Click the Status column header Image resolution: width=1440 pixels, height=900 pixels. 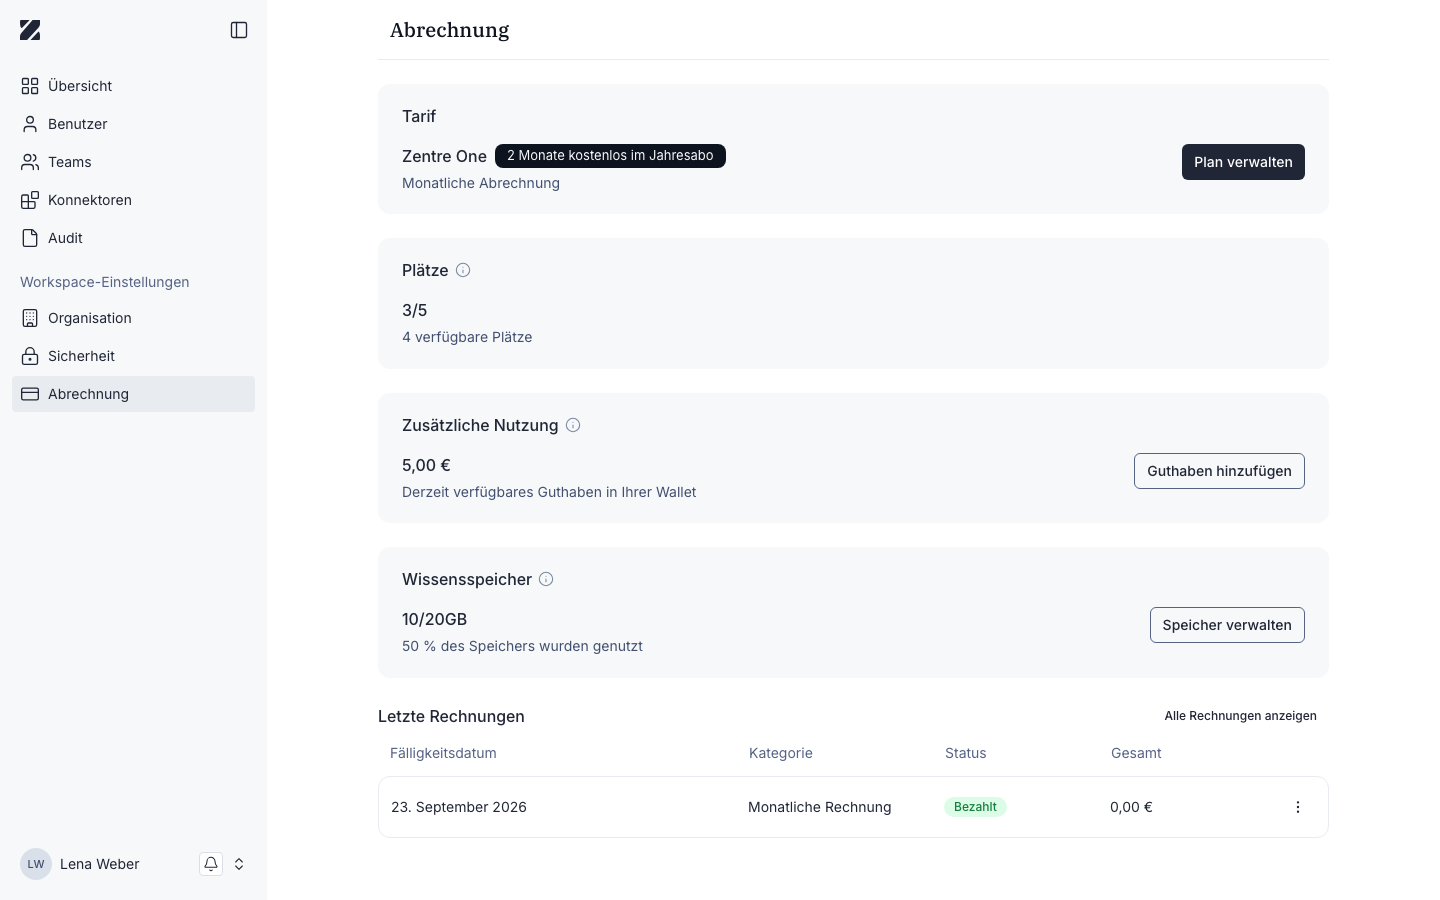pos(966,753)
